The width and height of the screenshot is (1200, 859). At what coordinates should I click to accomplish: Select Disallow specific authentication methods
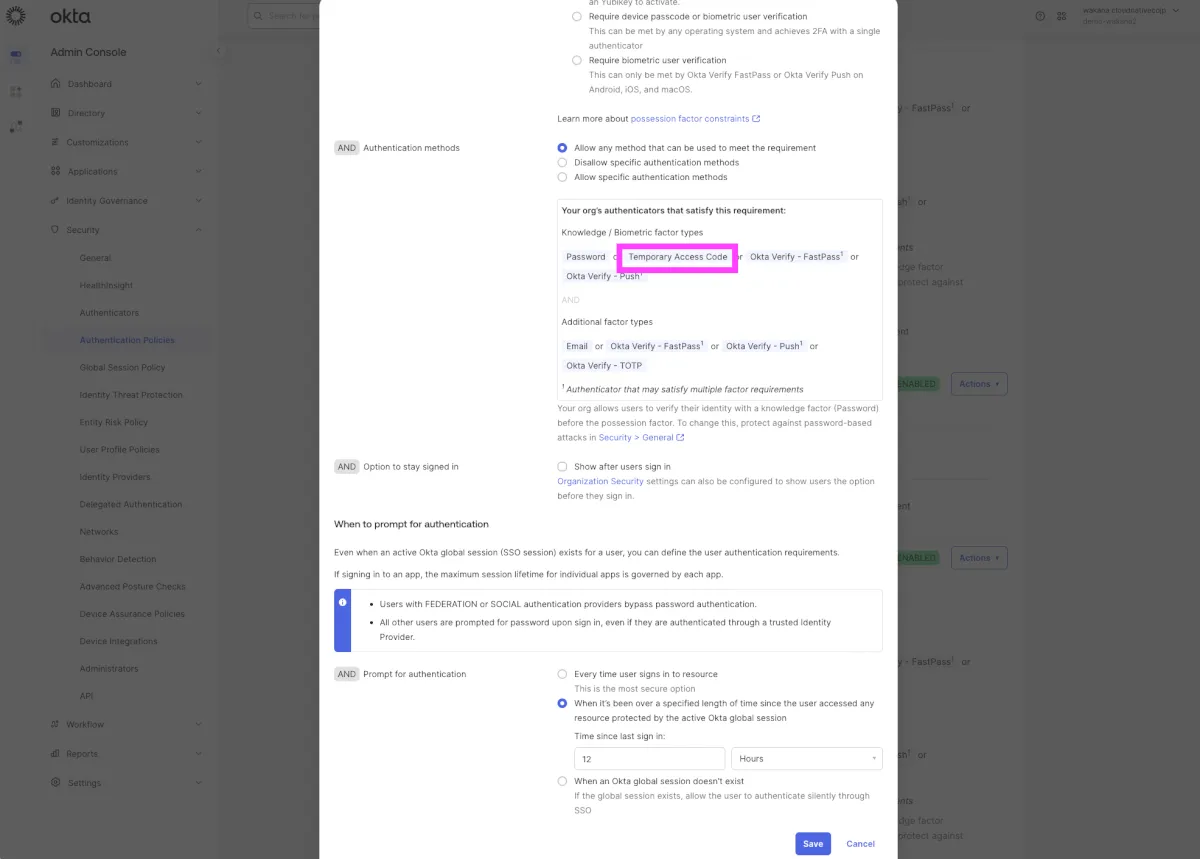click(562, 162)
